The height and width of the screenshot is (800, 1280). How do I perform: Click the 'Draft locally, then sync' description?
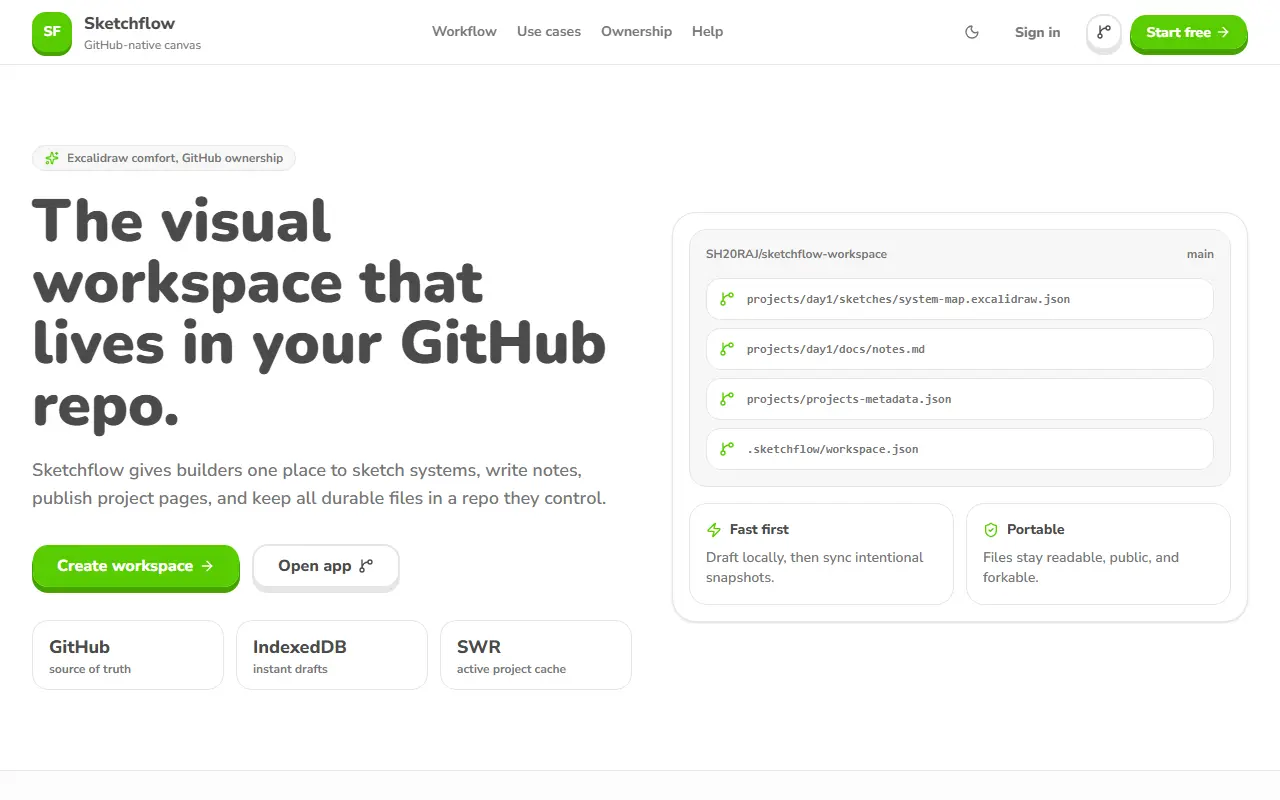(x=815, y=567)
